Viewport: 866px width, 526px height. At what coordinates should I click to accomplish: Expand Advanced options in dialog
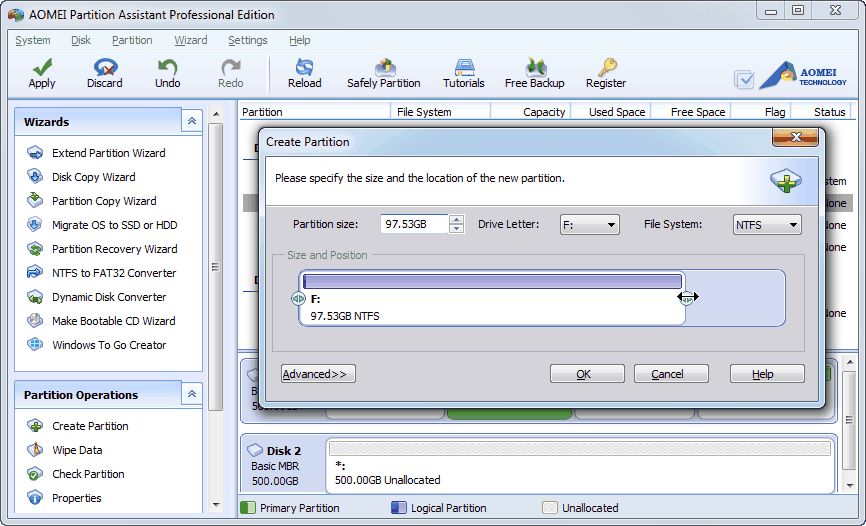(318, 374)
